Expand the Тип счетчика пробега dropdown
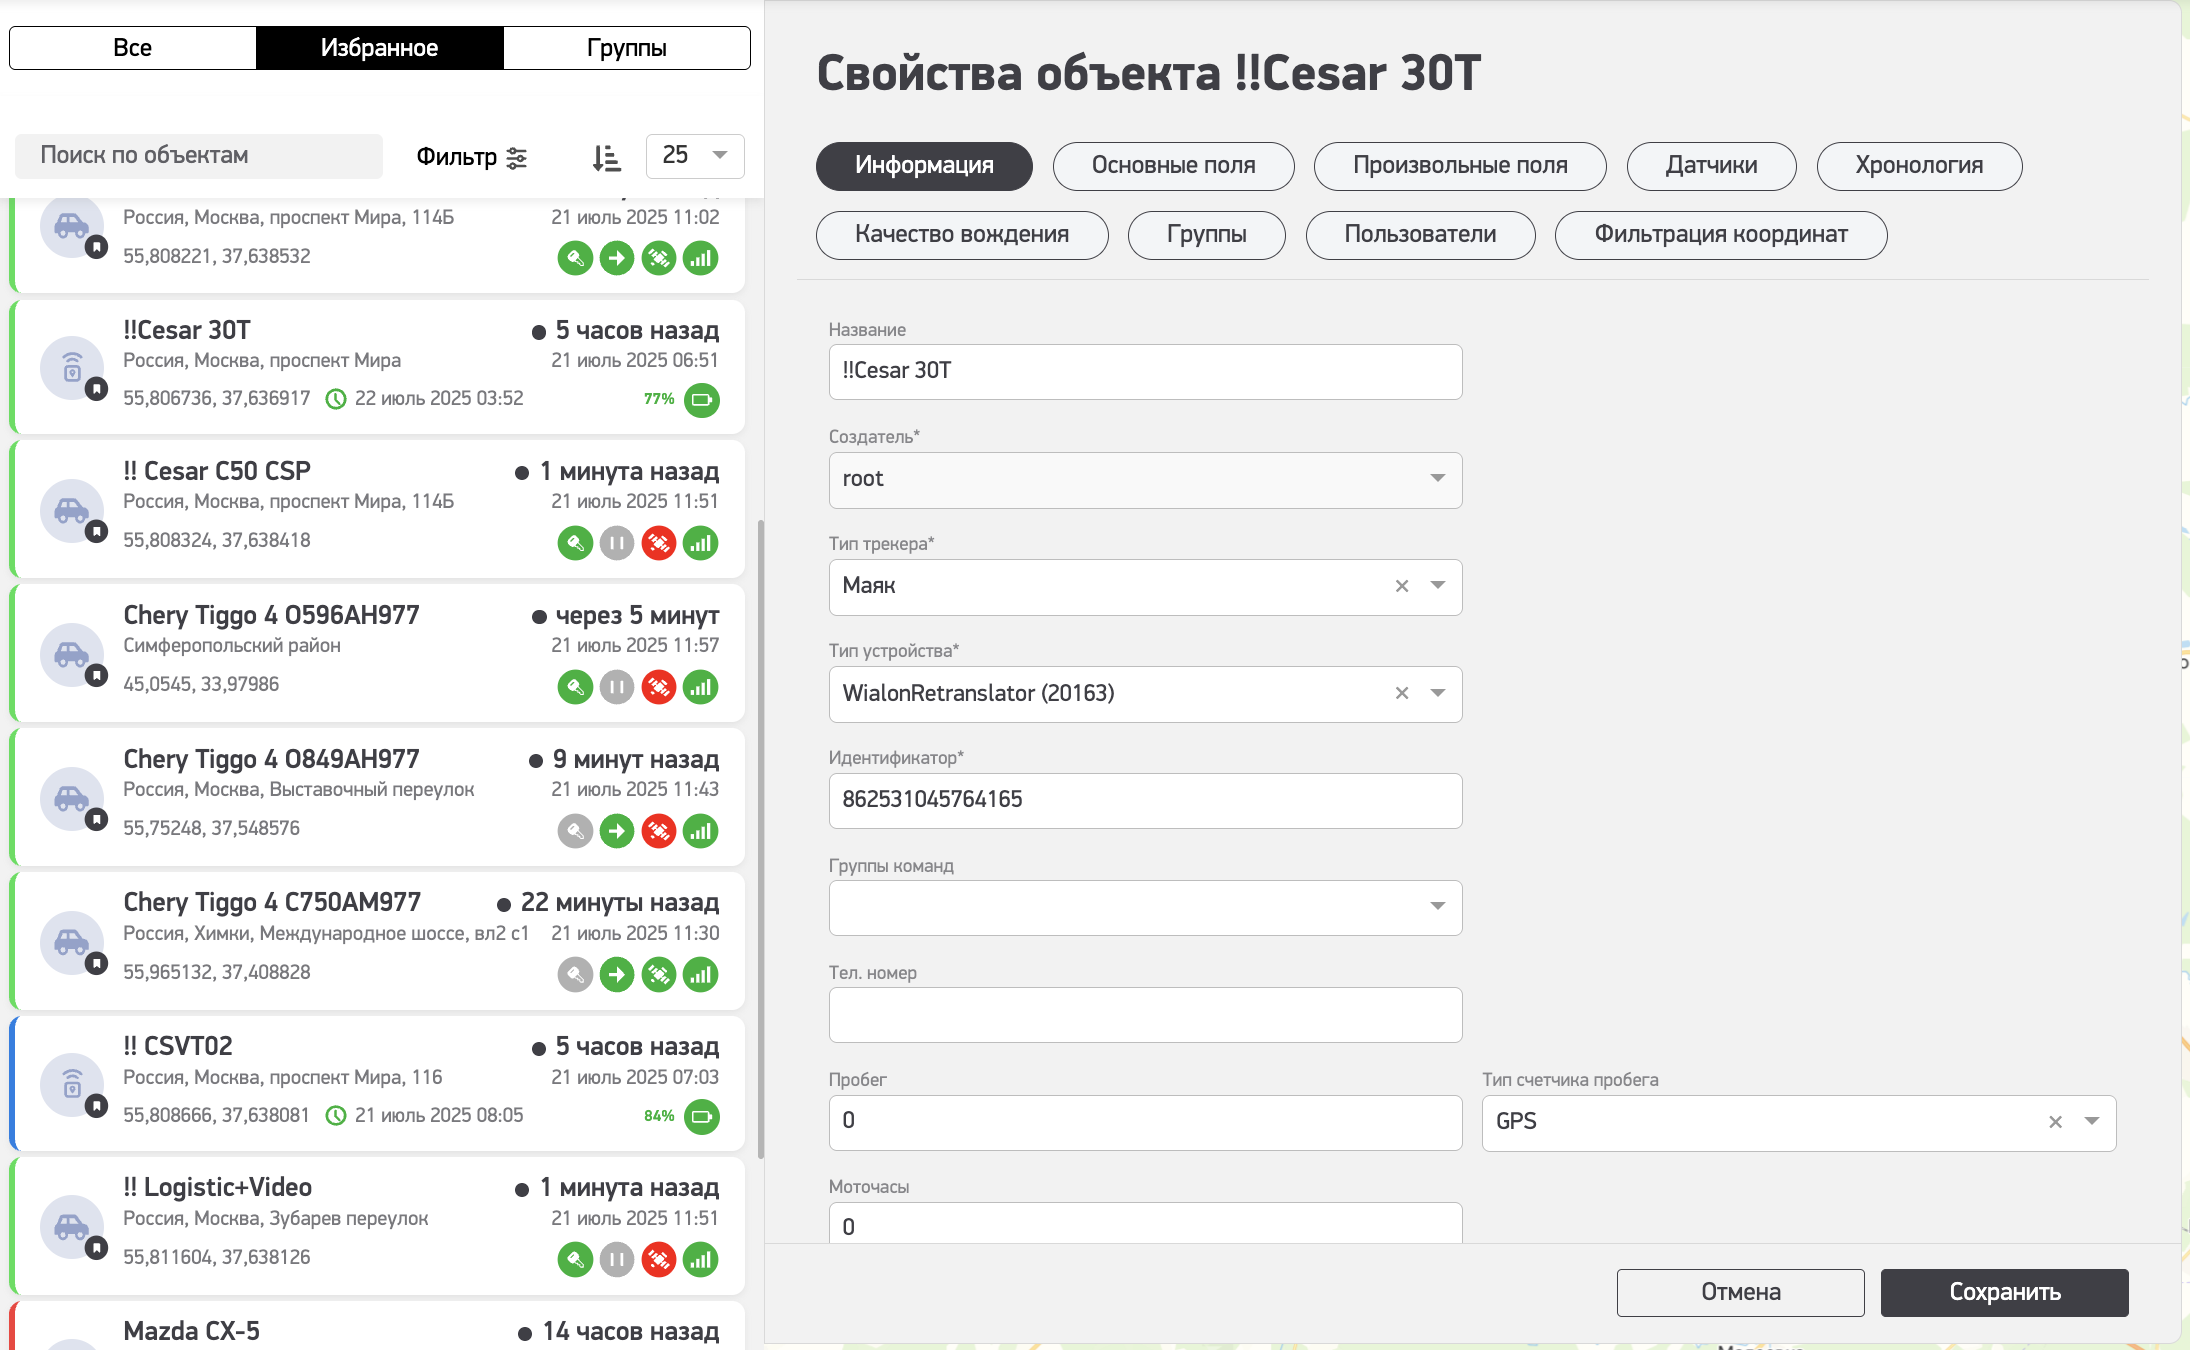The width and height of the screenshot is (2190, 1350). [x=2092, y=1121]
